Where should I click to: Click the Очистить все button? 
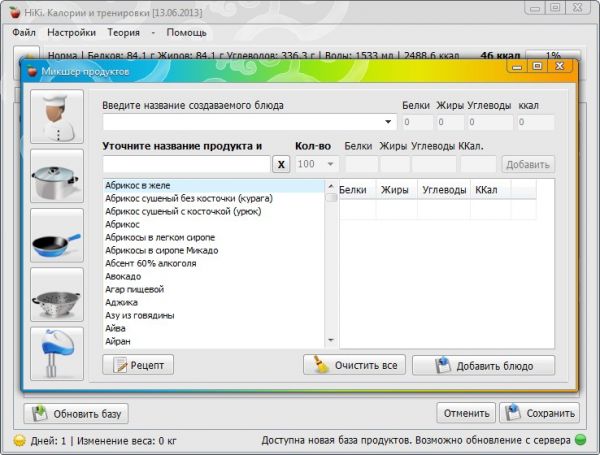pos(354,365)
